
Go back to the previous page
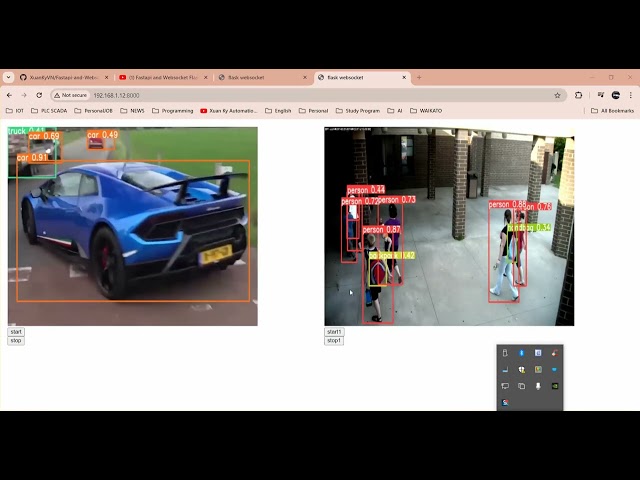[9, 95]
